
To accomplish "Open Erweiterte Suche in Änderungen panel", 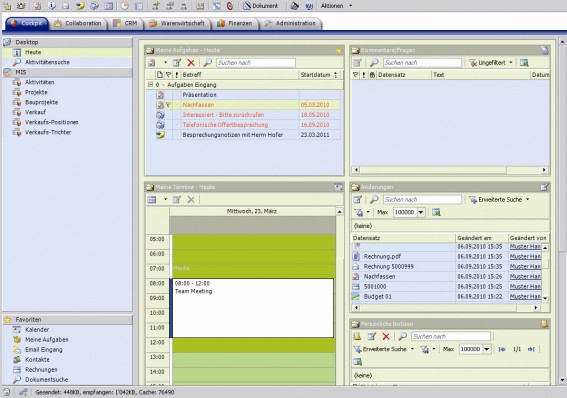I will tap(499, 200).
